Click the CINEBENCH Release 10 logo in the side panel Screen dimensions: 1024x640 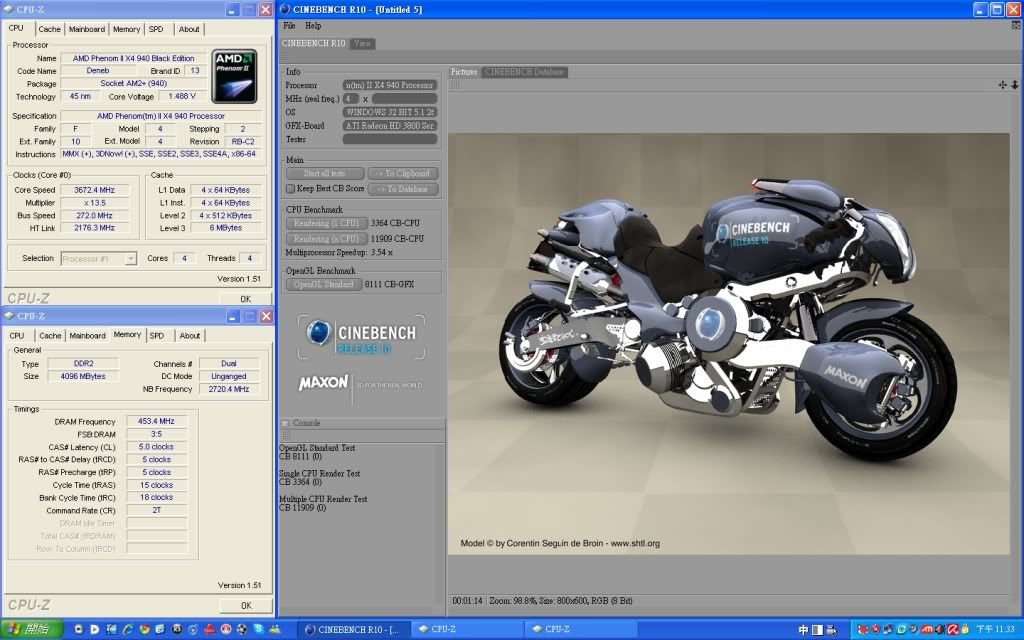361,338
